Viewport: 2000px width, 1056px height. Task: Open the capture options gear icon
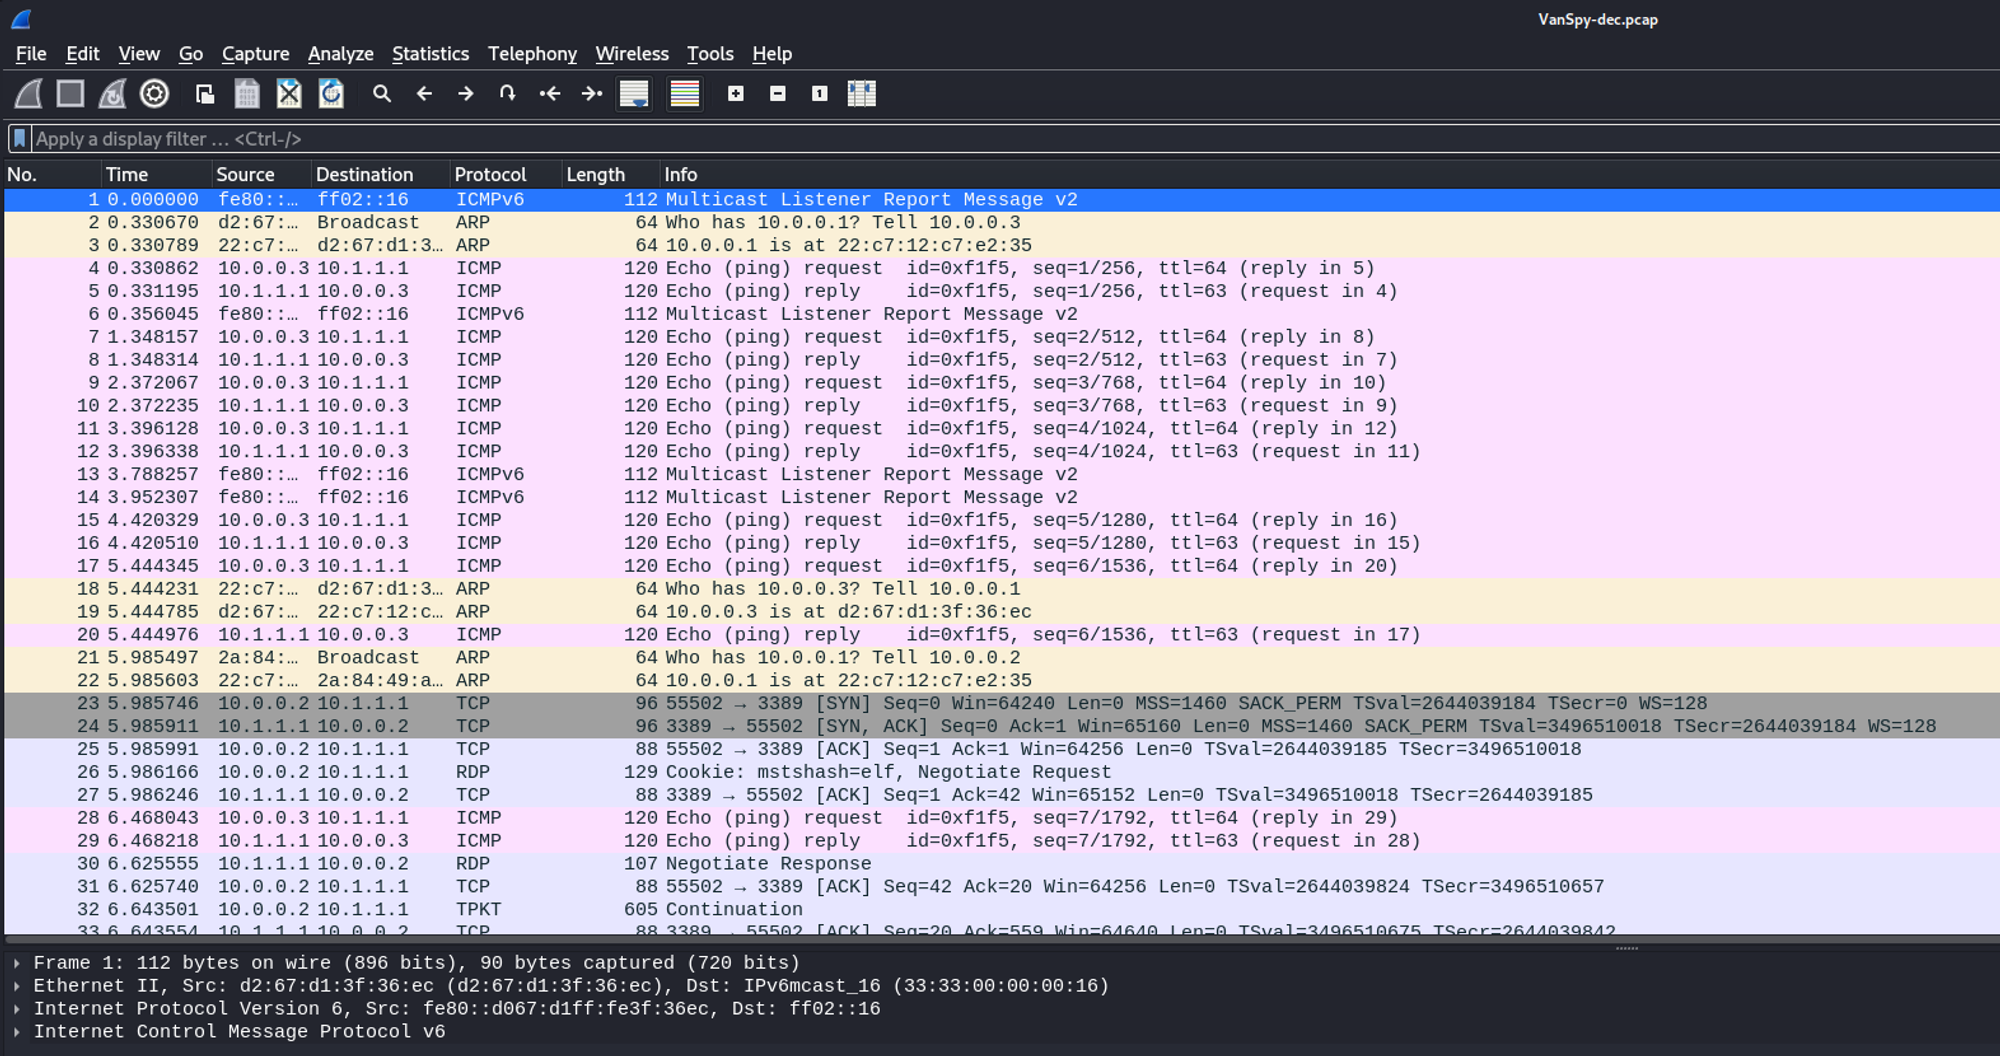pyautogui.click(x=154, y=94)
